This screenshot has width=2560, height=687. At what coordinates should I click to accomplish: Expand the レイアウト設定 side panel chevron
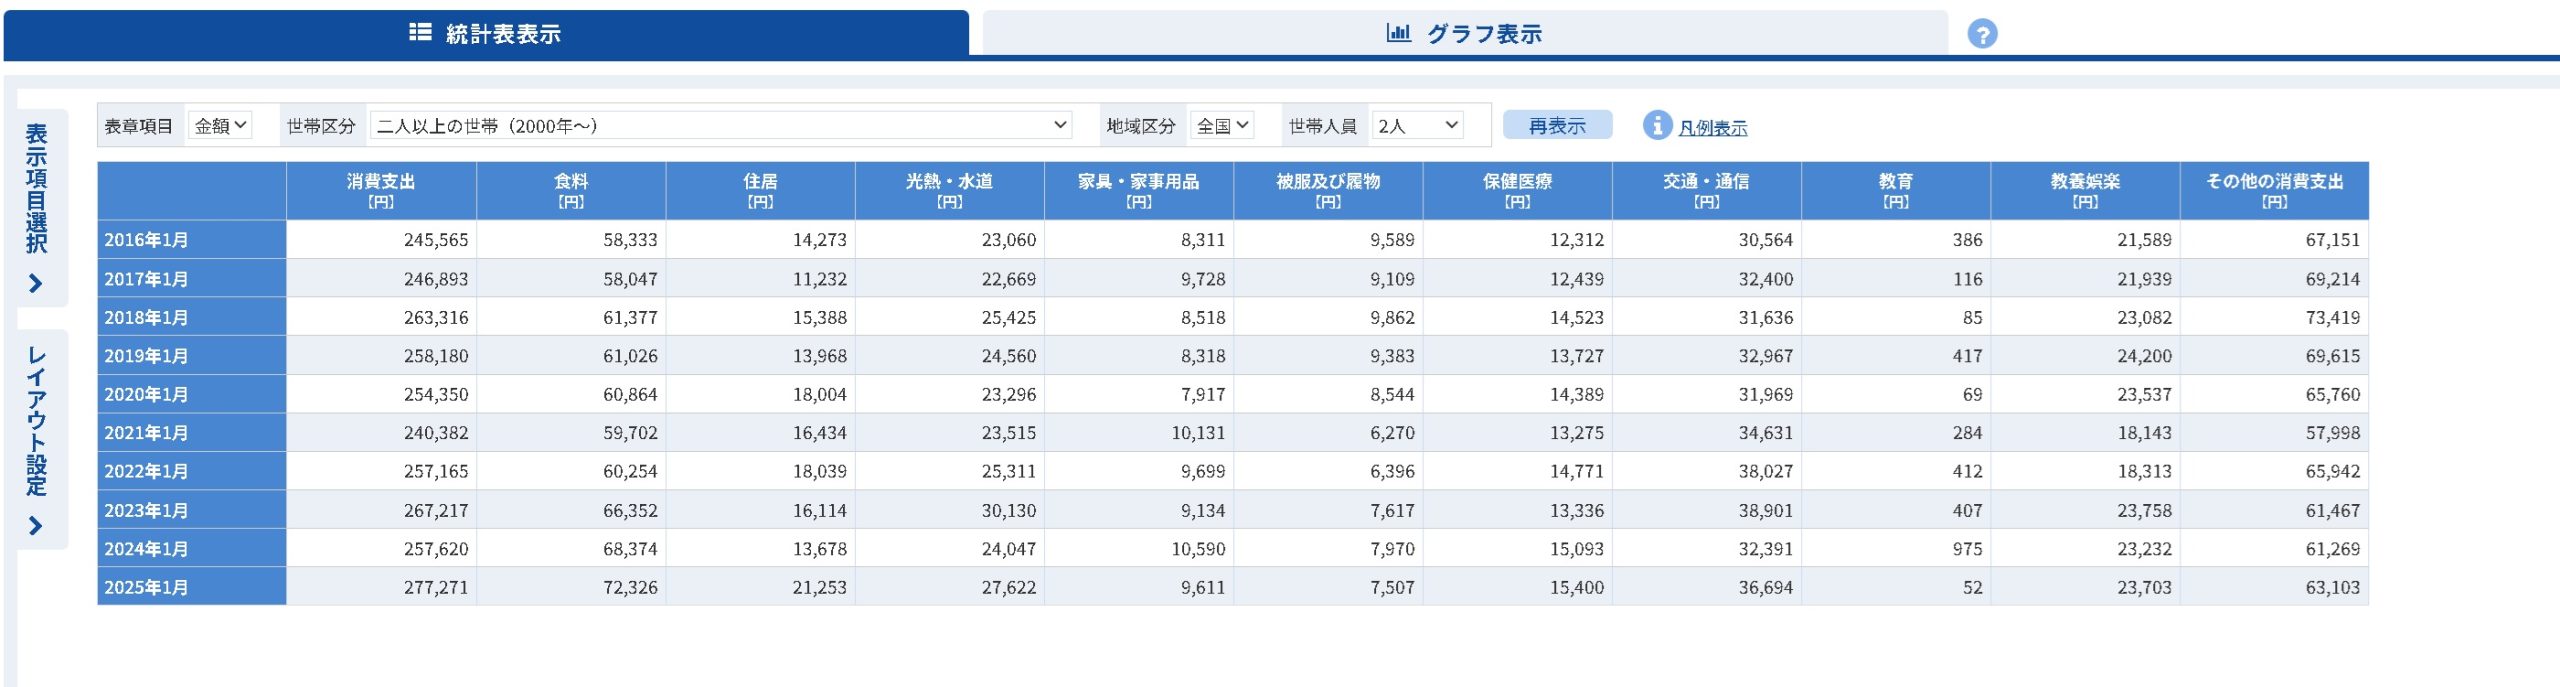click(x=36, y=526)
